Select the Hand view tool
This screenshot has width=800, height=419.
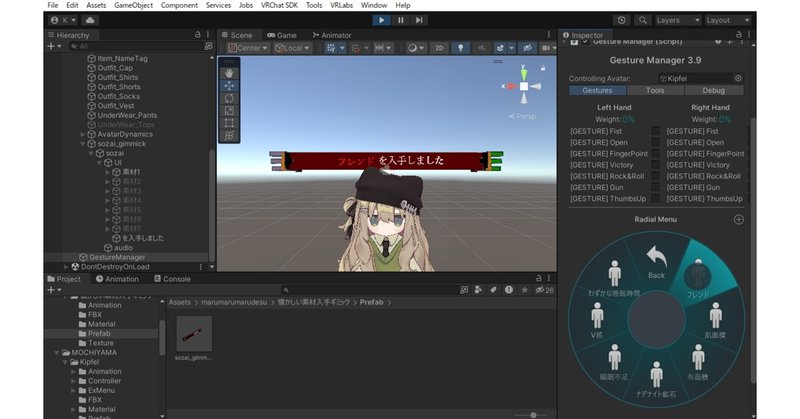coord(229,73)
